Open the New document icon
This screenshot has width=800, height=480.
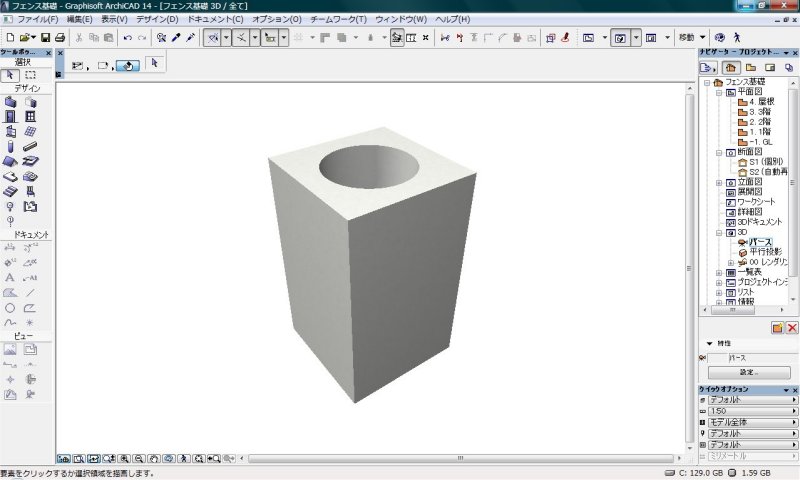pos(9,37)
